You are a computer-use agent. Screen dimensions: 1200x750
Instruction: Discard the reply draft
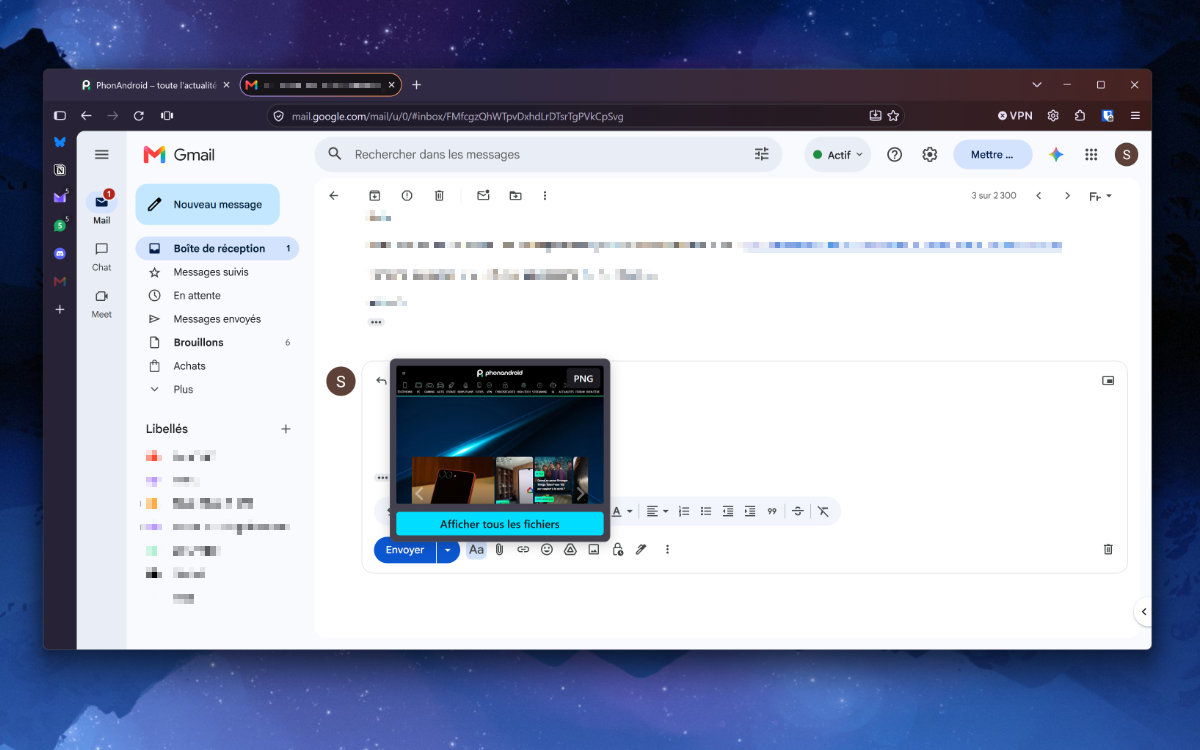pos(1108,549)
